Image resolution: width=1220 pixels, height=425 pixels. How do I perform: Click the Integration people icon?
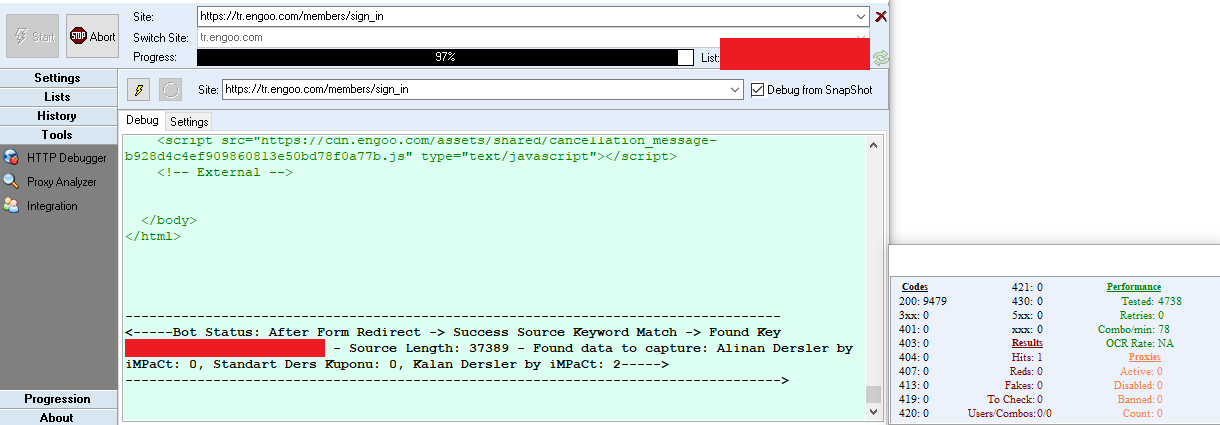pos(11,205)
